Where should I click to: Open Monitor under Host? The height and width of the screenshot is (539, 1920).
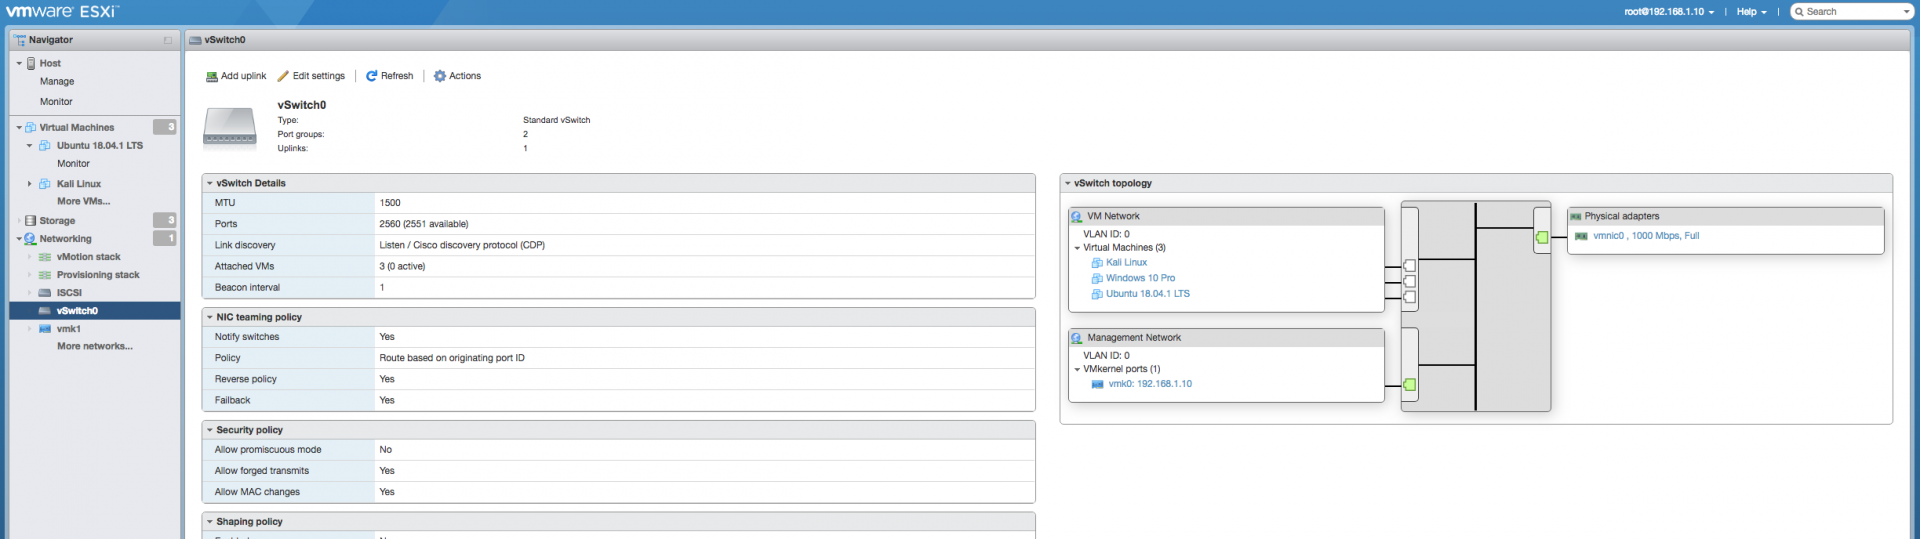[56, 102]
